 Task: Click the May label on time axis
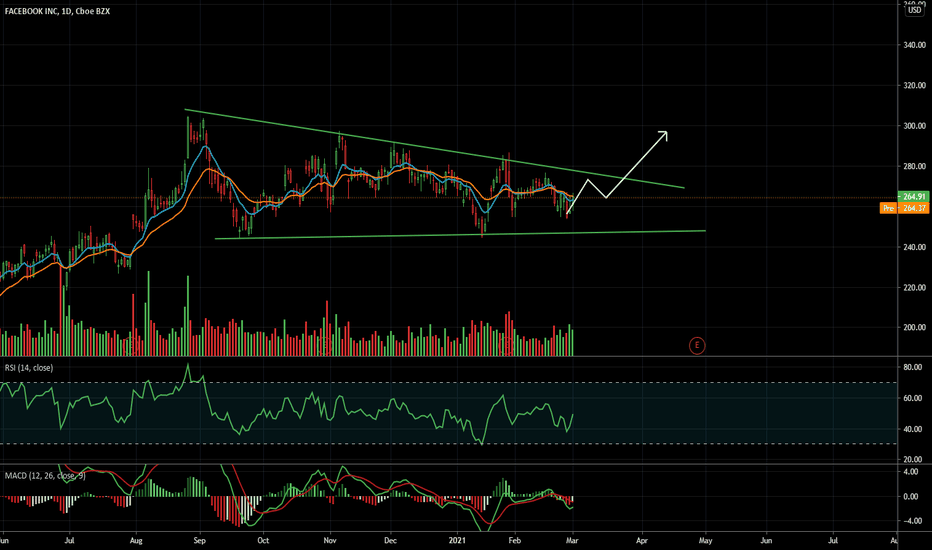point(706,540)
